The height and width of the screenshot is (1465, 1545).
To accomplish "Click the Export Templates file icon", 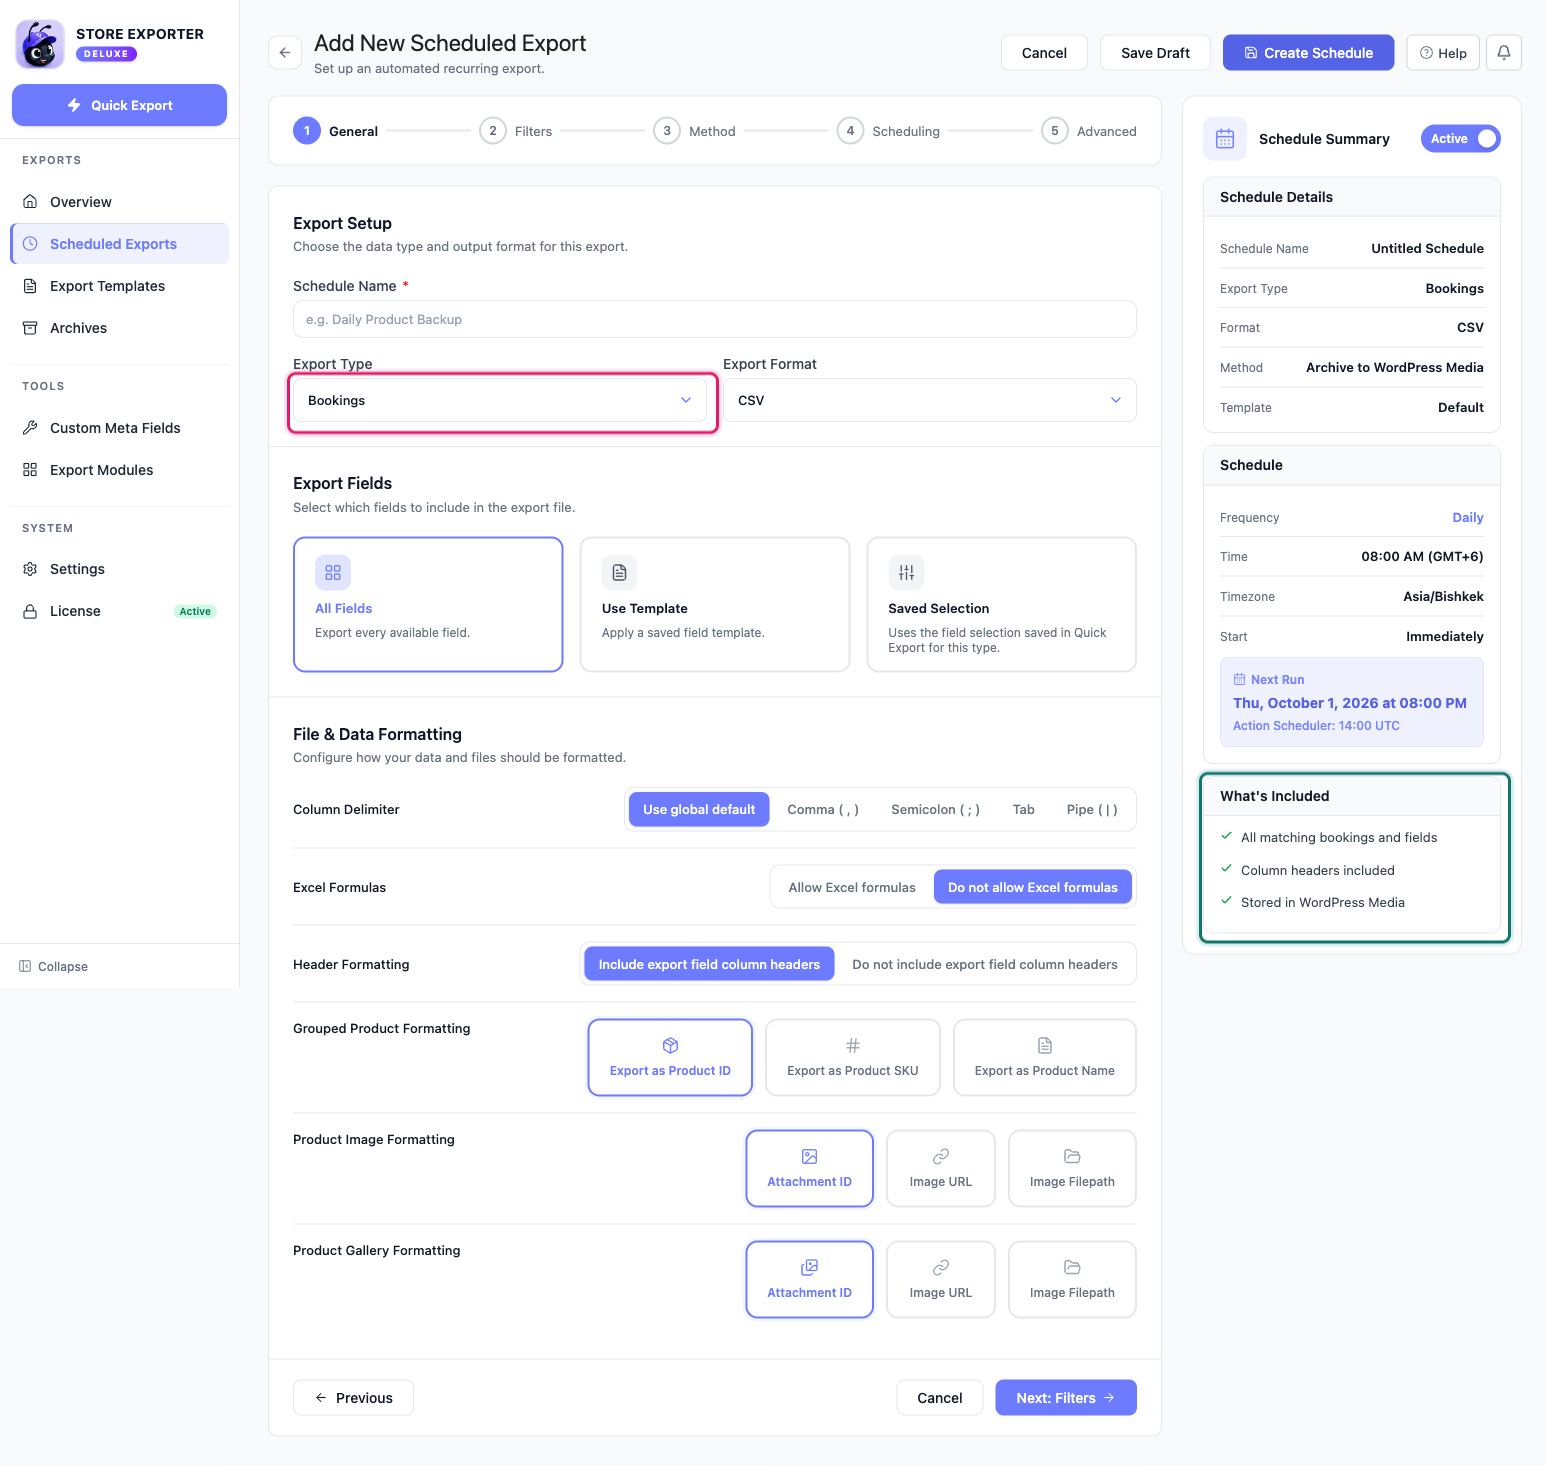I will coord(30,286).
